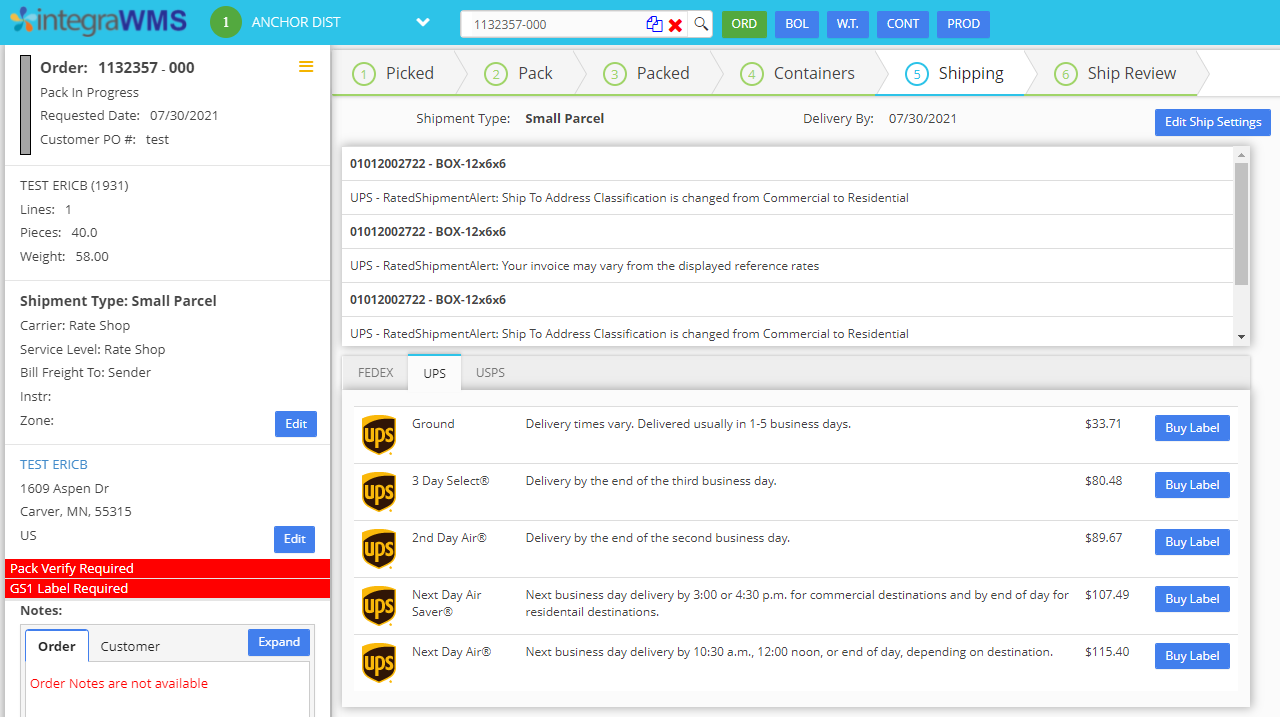Buy Label for 2nd Day Air
The image size is (1280, 717).
tap(1192, 542)
